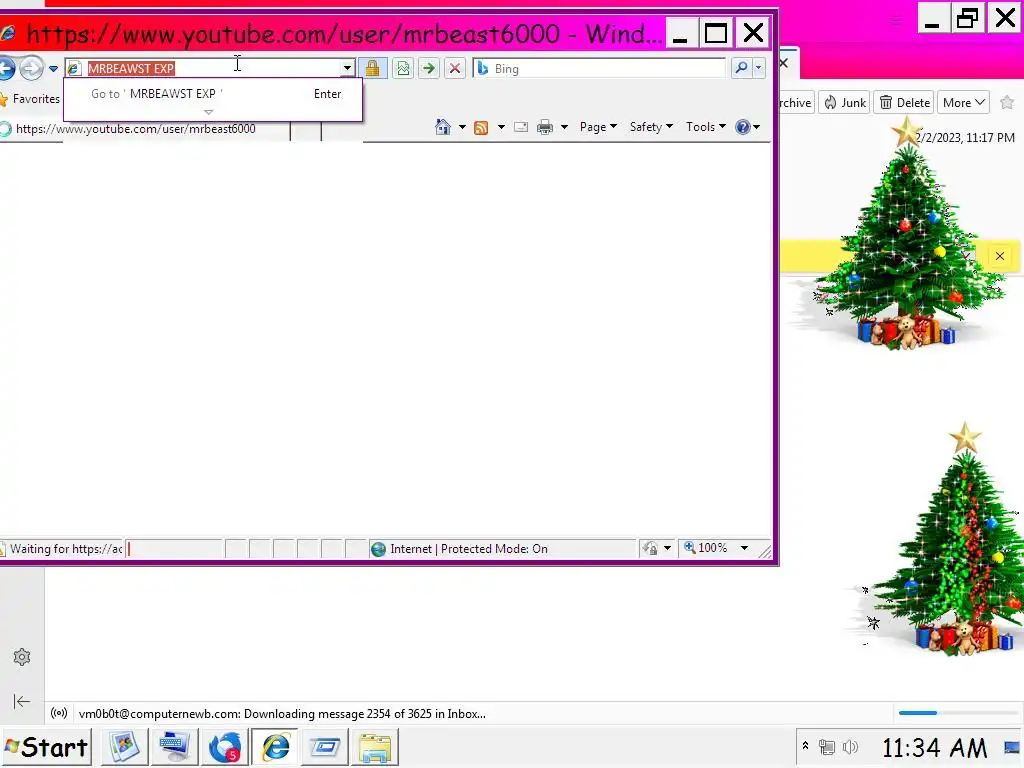The image size is (1024, 768).
Task: Collapse the mail sidebar arrow icon
Action: tap(22, 701)
